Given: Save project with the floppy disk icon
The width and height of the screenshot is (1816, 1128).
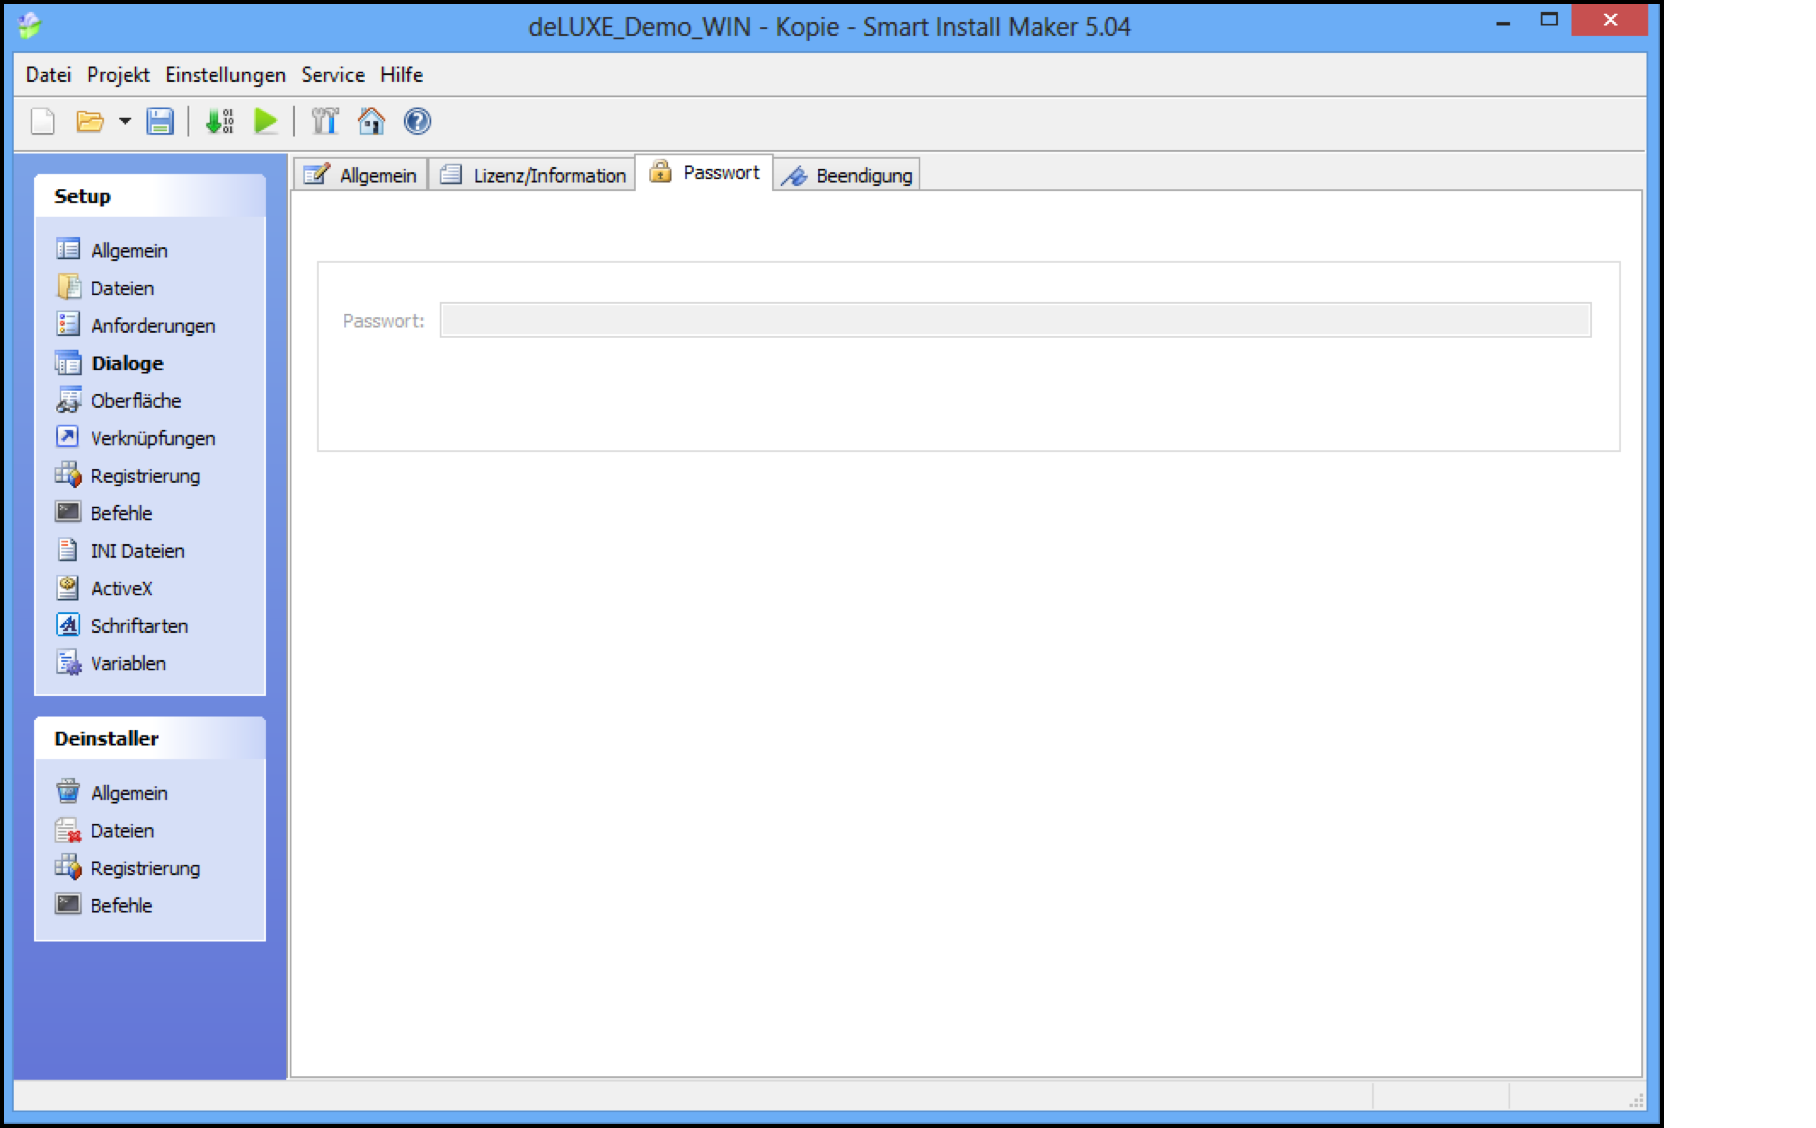Looking at the screenshot, I should [160, 122].
